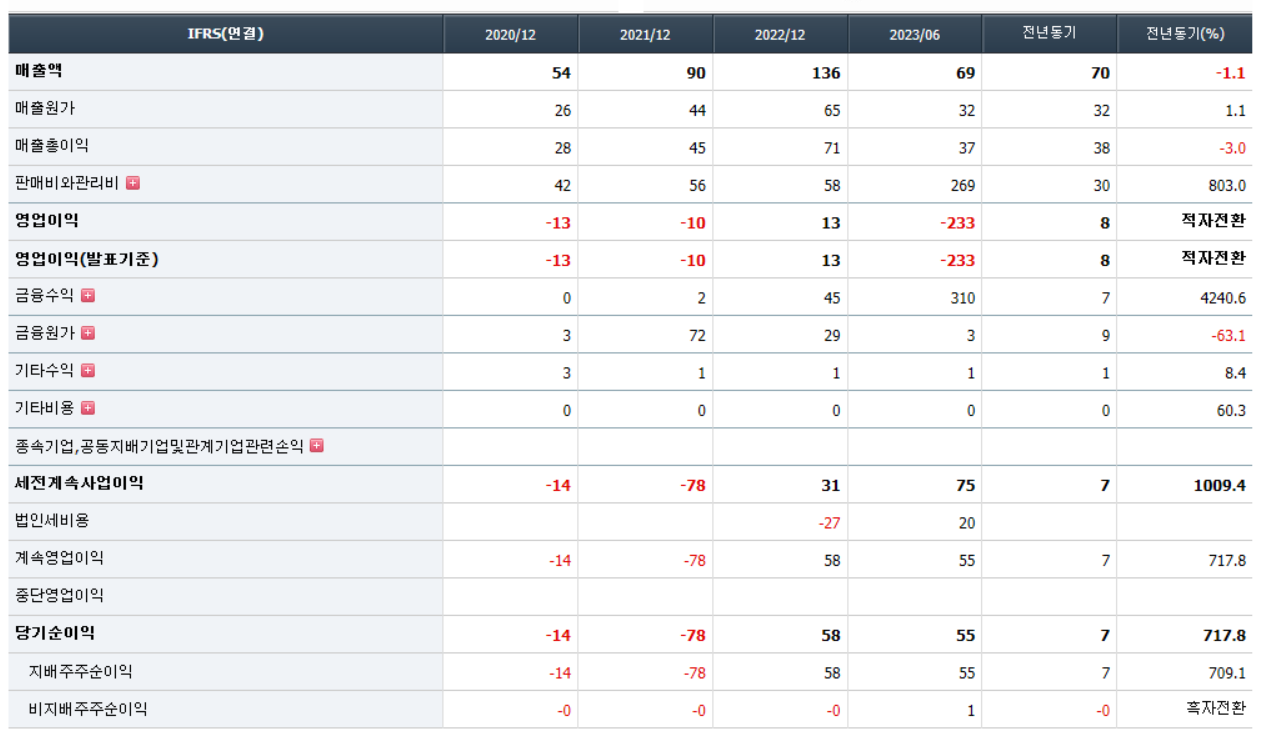Click the 흑자전환 cell
This screenshot has width=1261, height=741.
(x=1216, y=709)
